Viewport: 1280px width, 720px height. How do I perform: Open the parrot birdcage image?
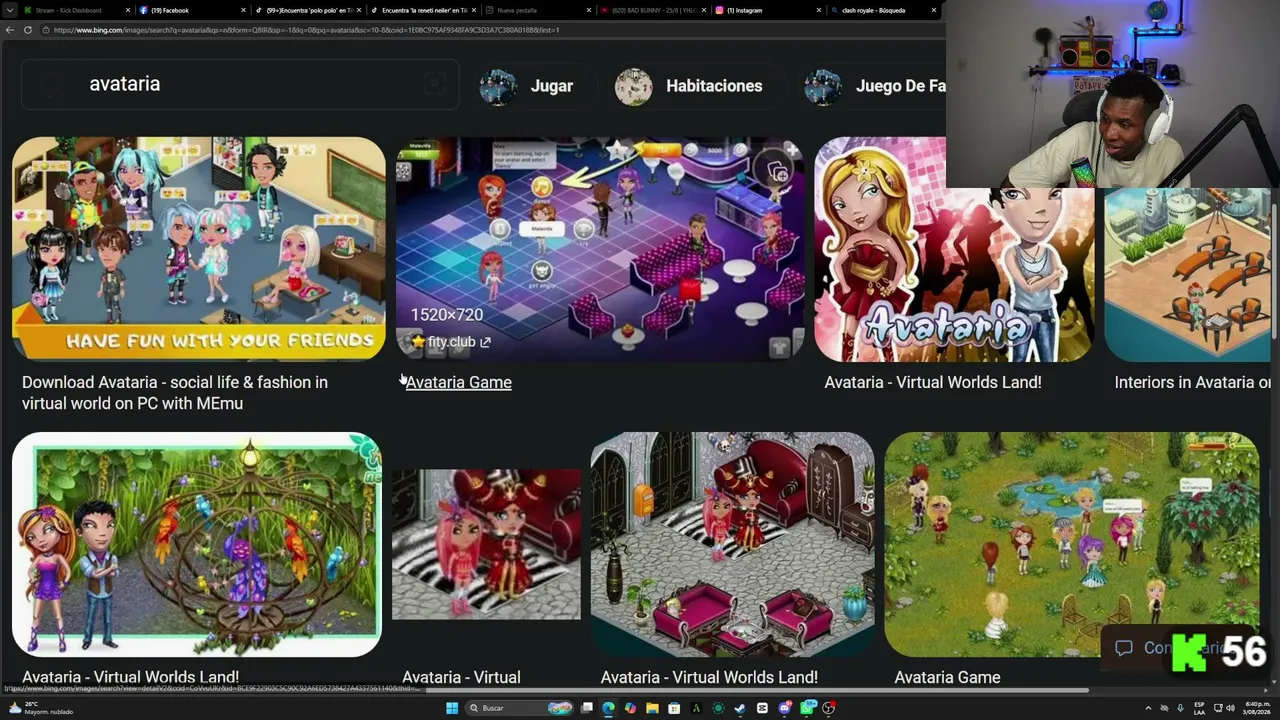point(197,544)
